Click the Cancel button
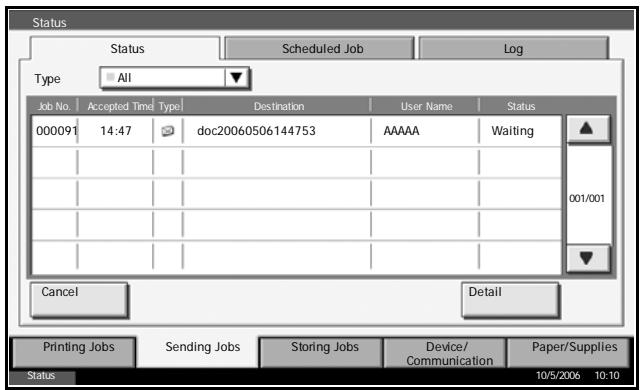The height and width of the screenshot is (390, 643). [79, 300]
